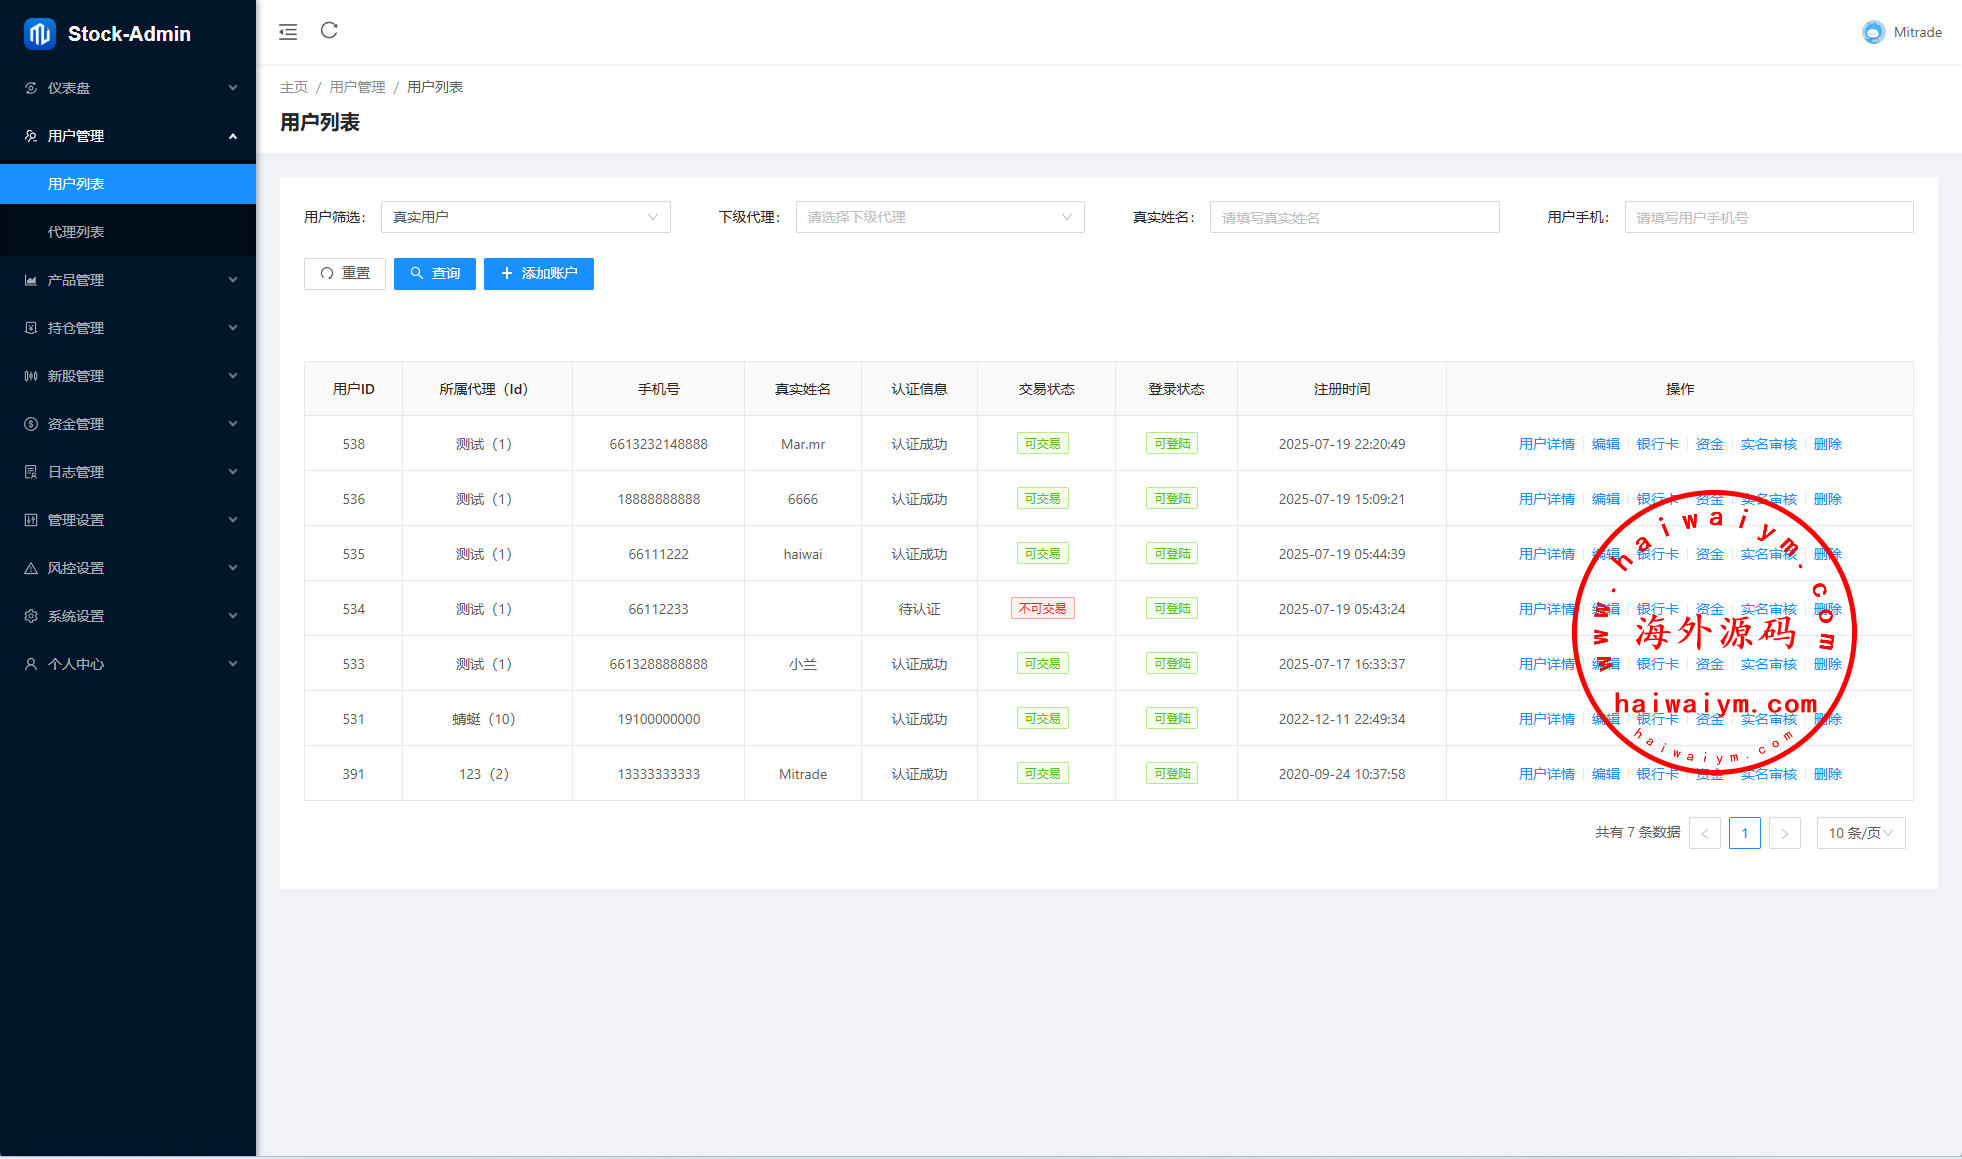Viewport: 1962px width, 1159px height.
Task: Click the Mitrade user avatar
Action: point(1873,32)
